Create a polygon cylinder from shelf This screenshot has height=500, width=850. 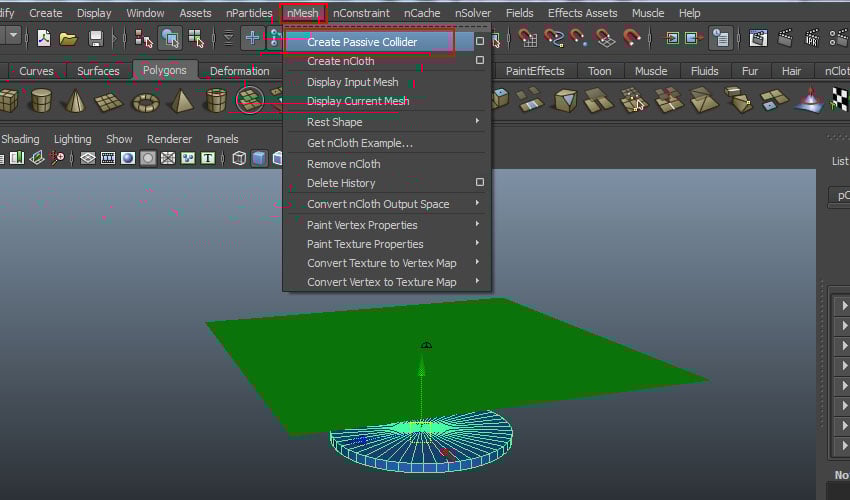(41, 101)
